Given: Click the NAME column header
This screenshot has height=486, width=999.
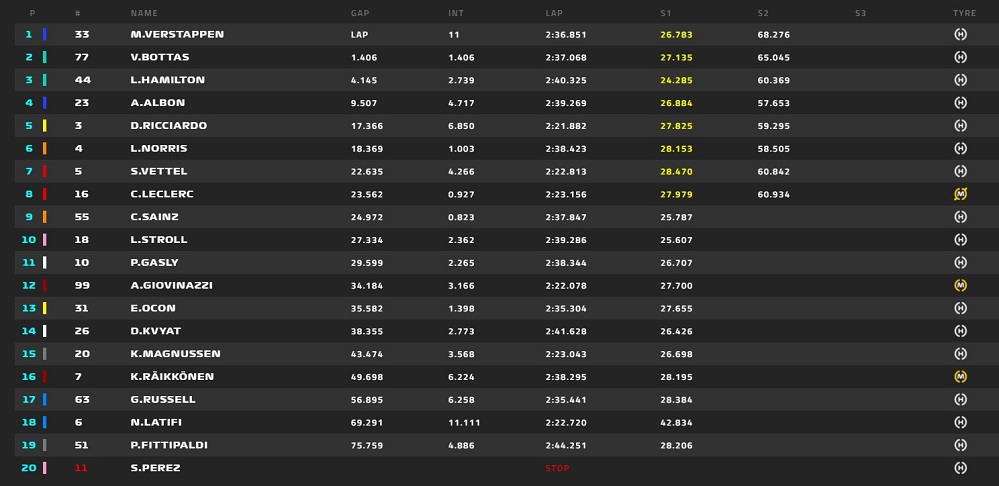Looking at the screenshot, I should [x=144, y=13].
